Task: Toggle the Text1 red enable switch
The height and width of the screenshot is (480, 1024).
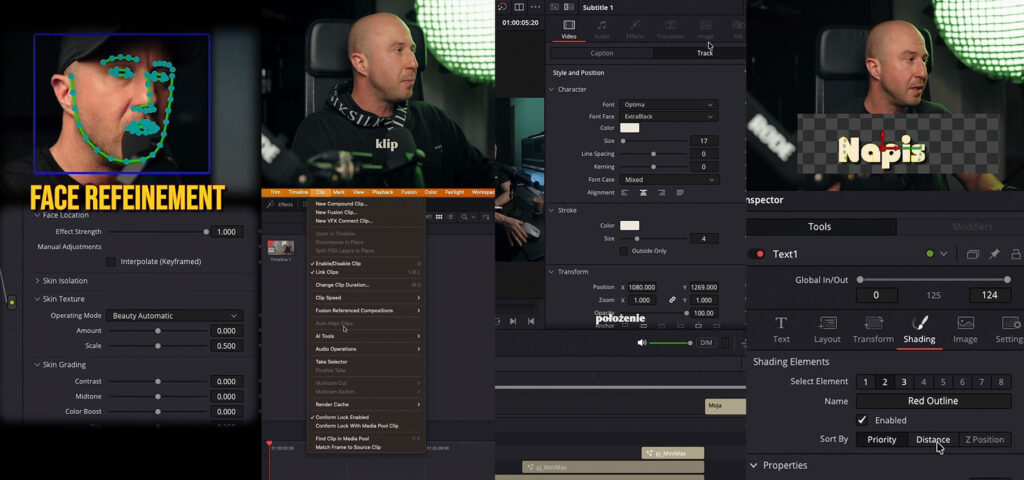Action: [756, 254]
